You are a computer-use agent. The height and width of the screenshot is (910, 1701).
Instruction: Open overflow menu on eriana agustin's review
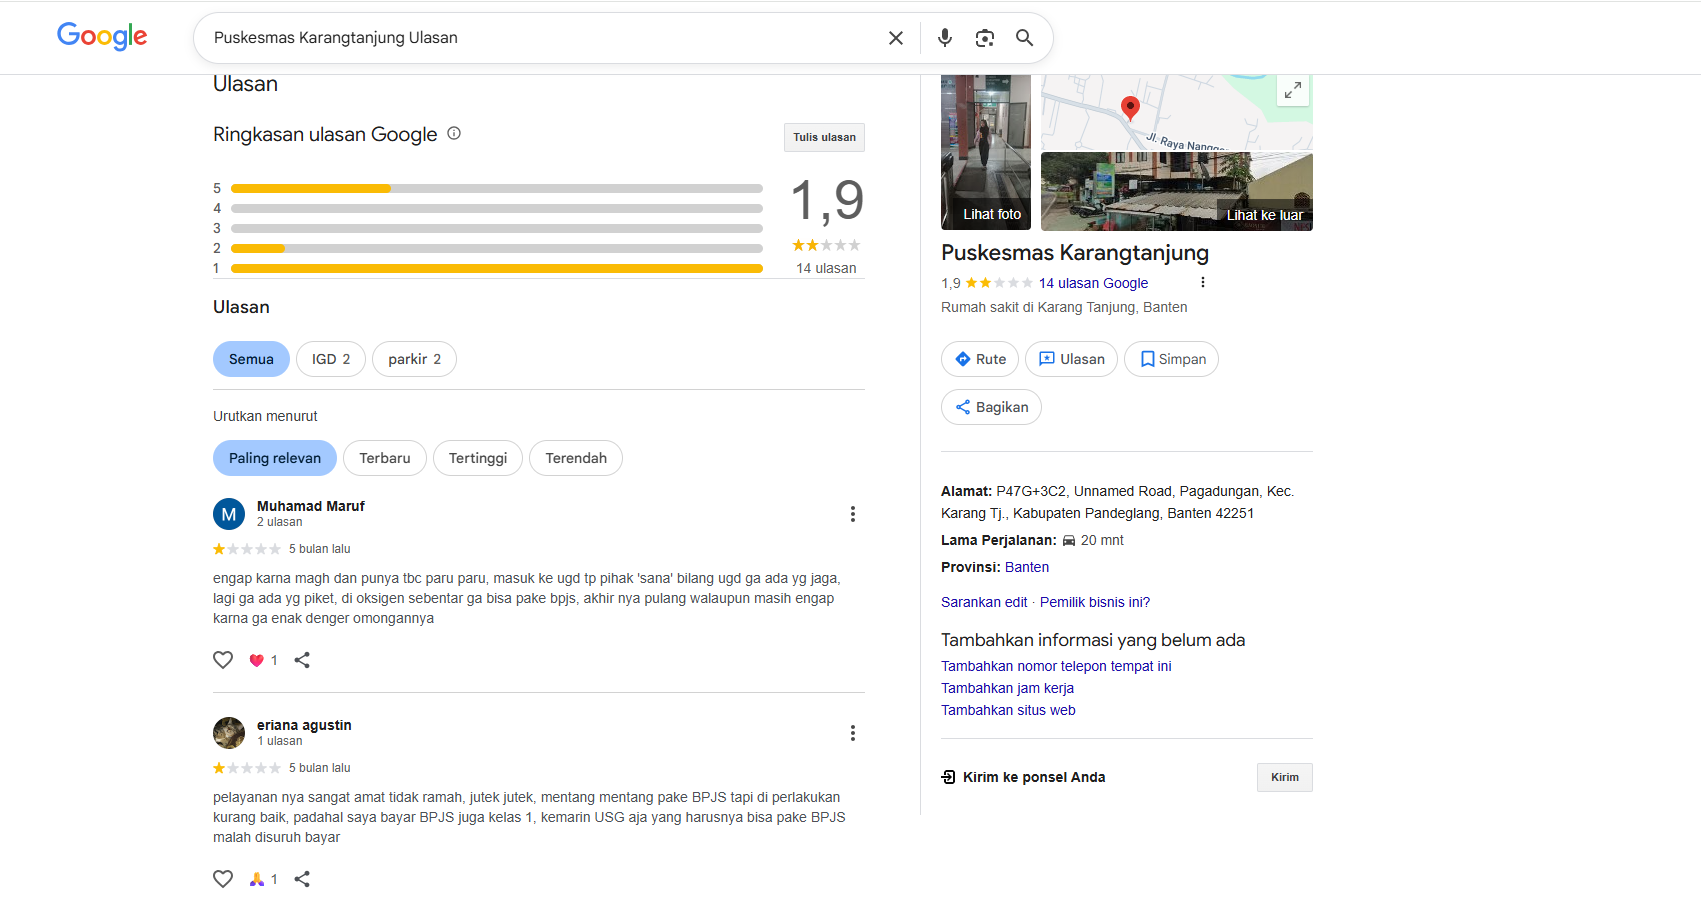[853, 732]
